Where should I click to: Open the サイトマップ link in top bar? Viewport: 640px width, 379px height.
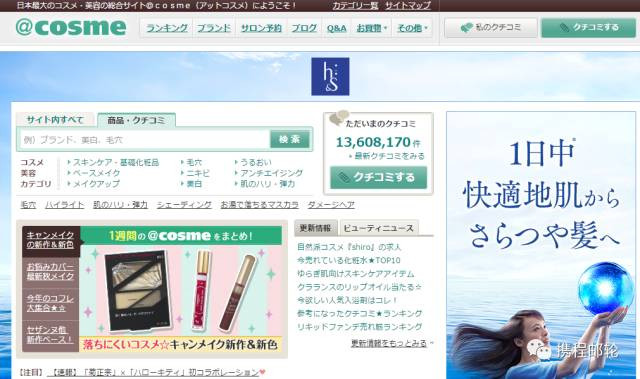(408, 6)
